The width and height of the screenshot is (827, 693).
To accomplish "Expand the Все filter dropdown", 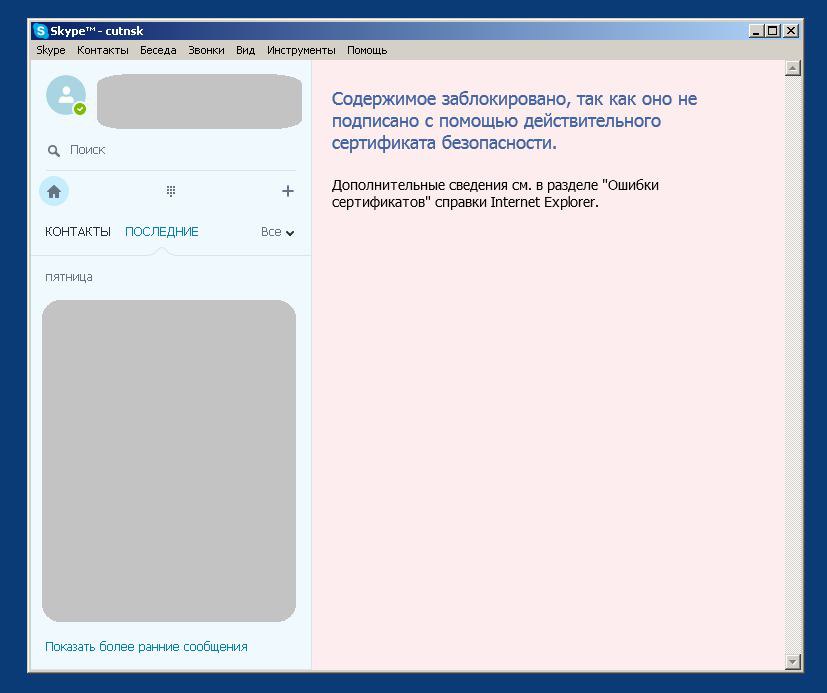I will tap(277, 232).
